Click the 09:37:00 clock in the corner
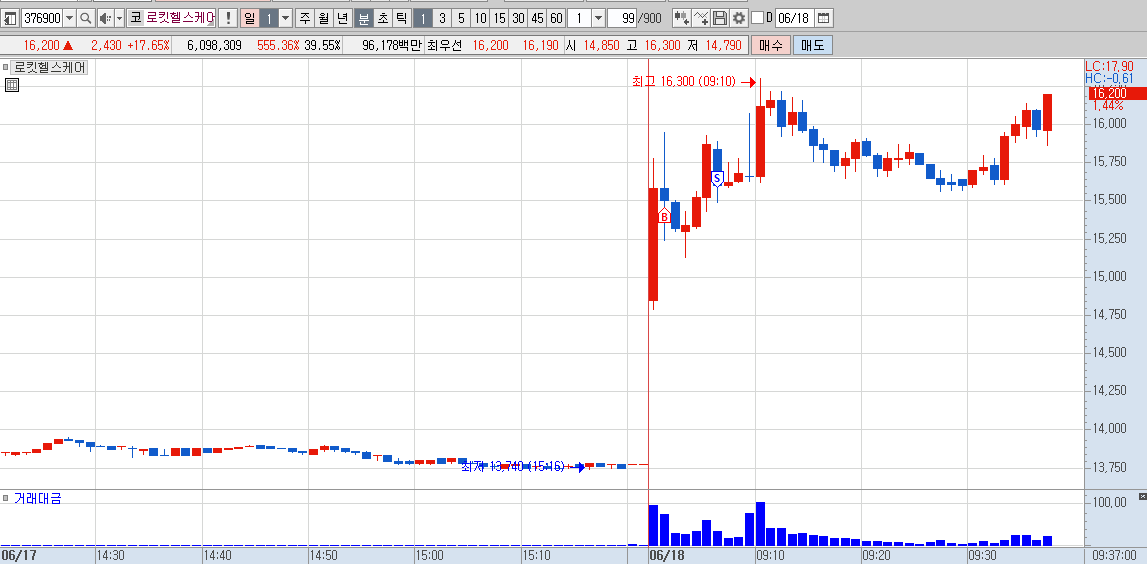Image resolution: width=1147 pixels, height=564 pixels. pyautogui.click(x=1116, y=556)
